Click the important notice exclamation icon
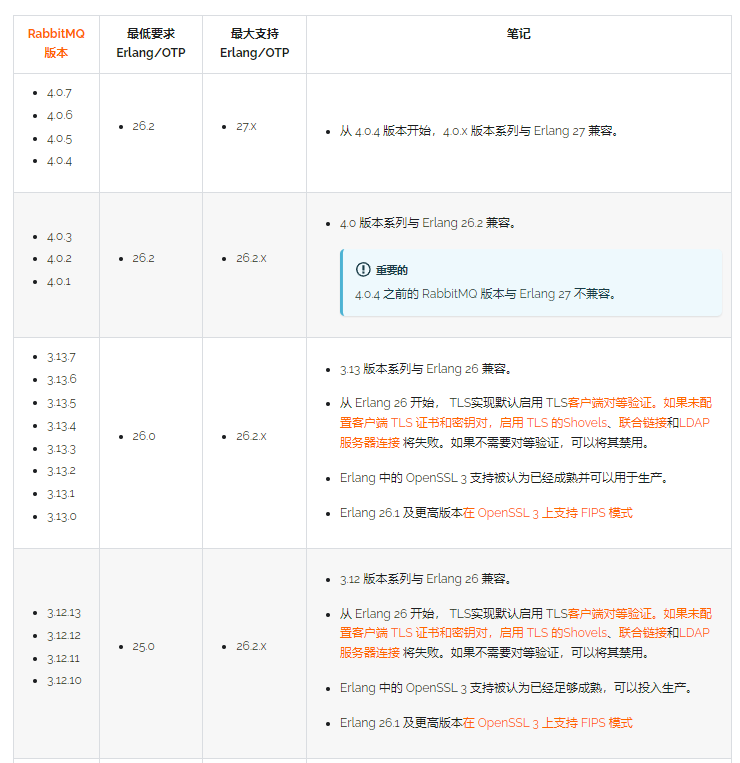Image resolution: width=740 pixels, height=763 pixels. (x=363, y=269)
